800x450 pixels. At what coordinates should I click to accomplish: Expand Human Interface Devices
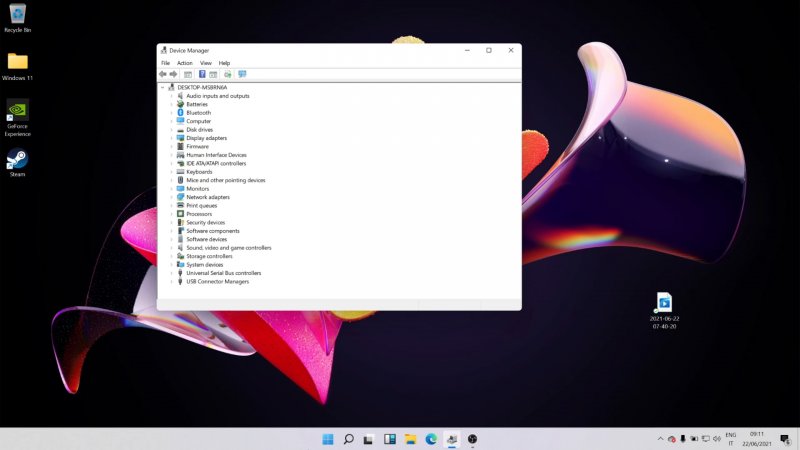click(x=171, y=155)
